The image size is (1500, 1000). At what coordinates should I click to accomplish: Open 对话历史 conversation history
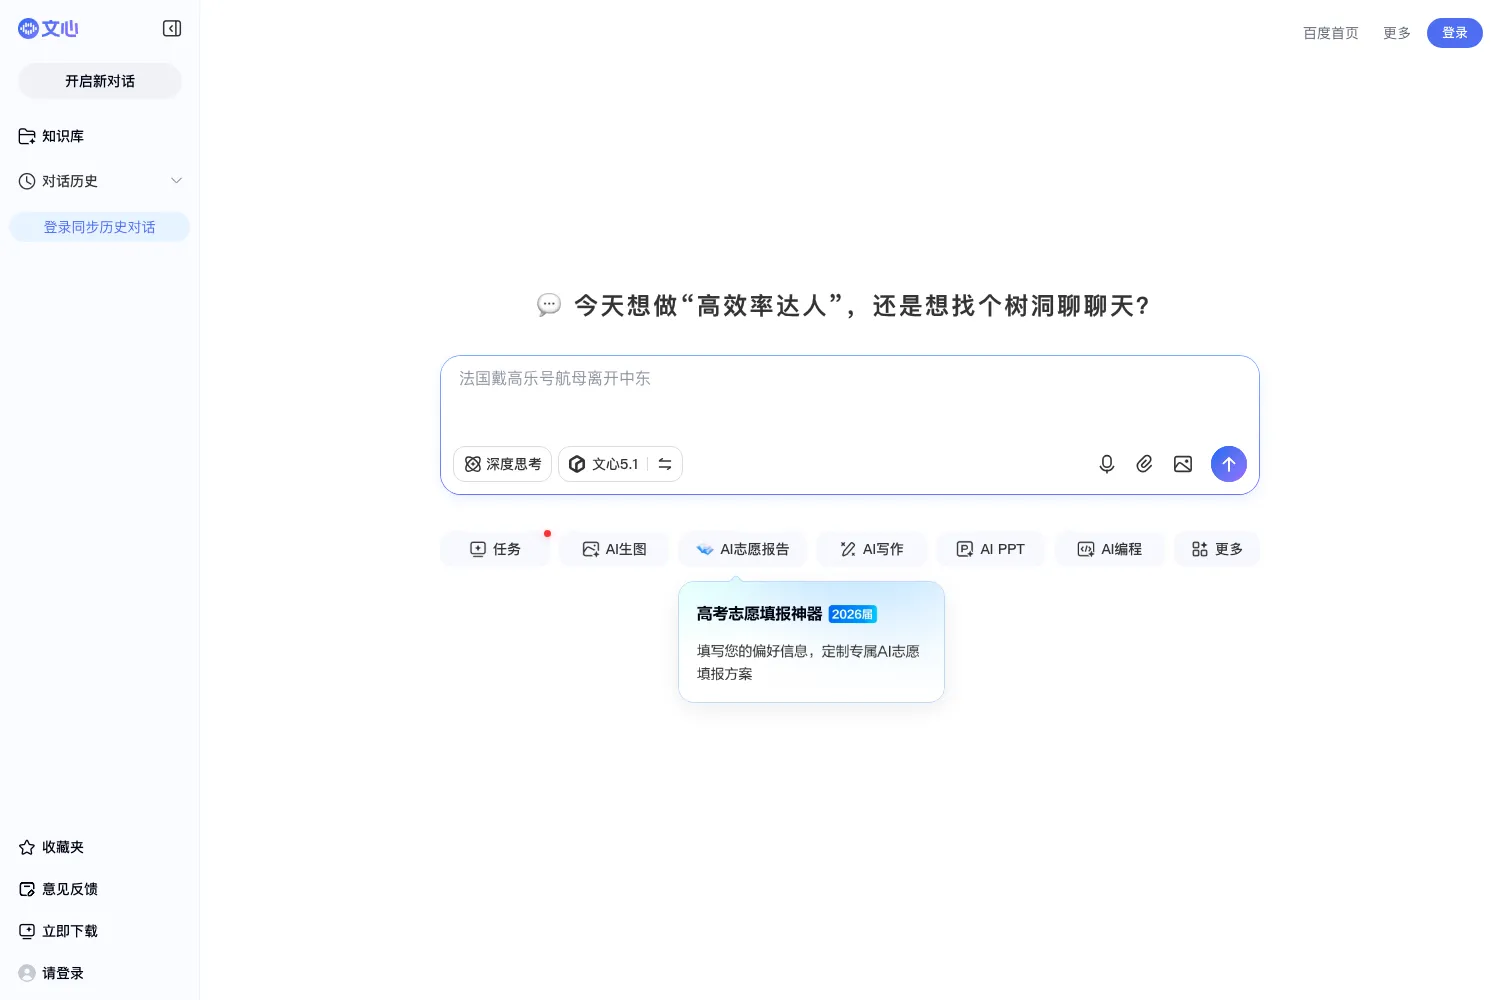[70, 181]
